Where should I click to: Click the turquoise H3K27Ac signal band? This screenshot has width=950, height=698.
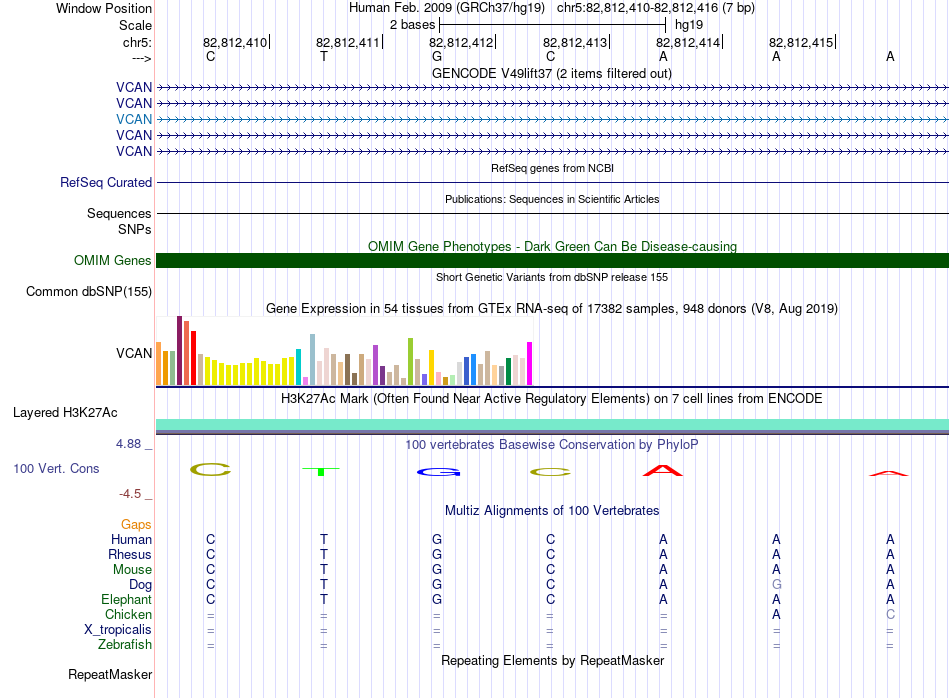552,424
